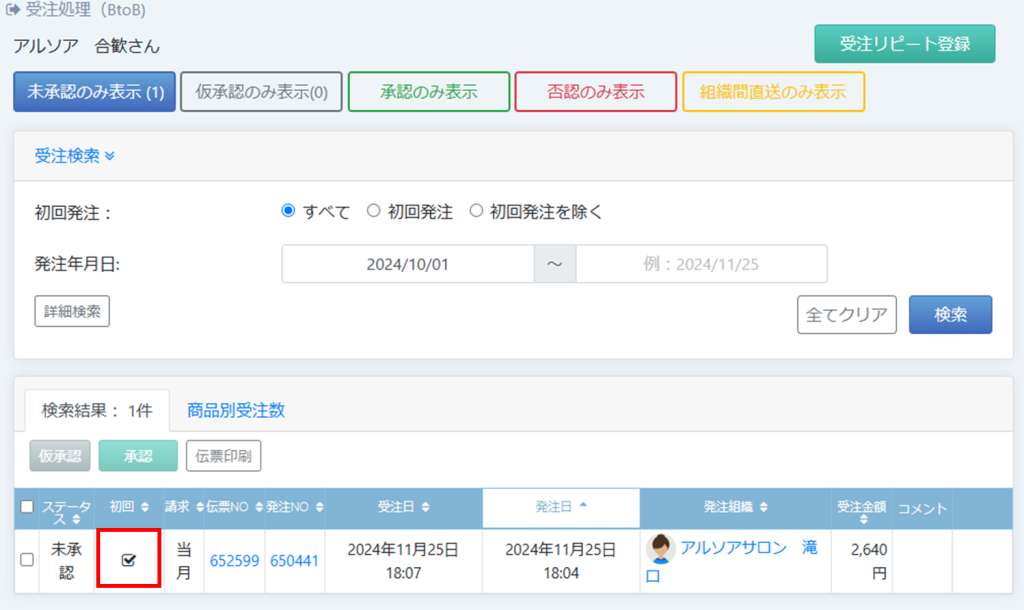Viewport: 1024px width, 610px height.
Task: Expand 詳細検索 advanced search options
Action: pos(72,311)
